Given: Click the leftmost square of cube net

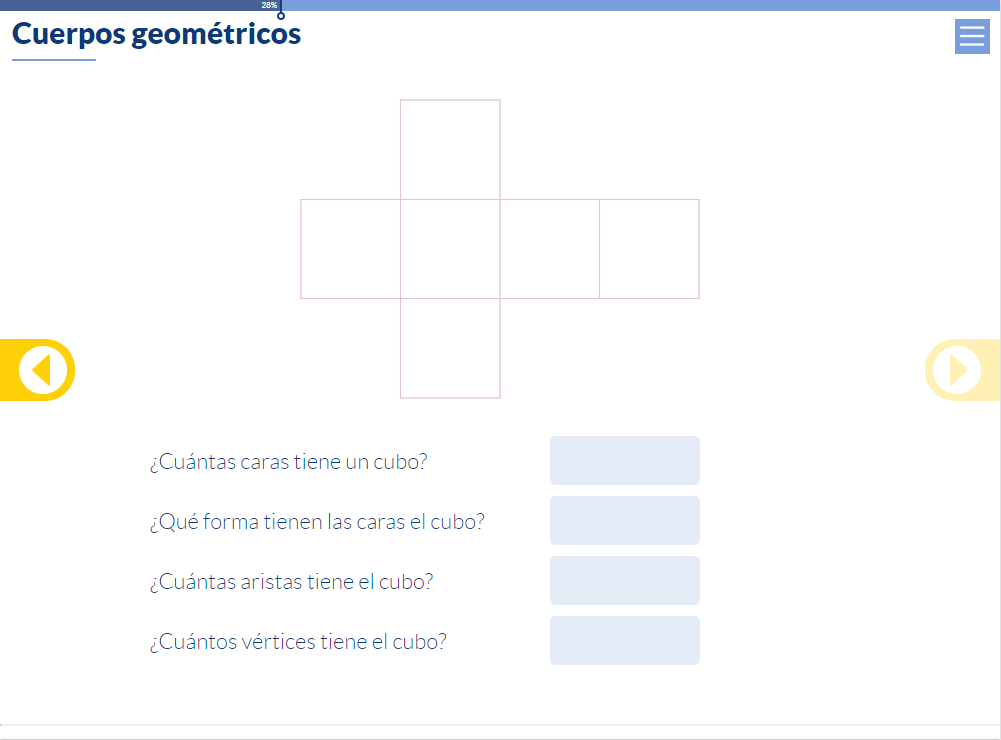Looking at the screenshot, I should coord(350,249).
